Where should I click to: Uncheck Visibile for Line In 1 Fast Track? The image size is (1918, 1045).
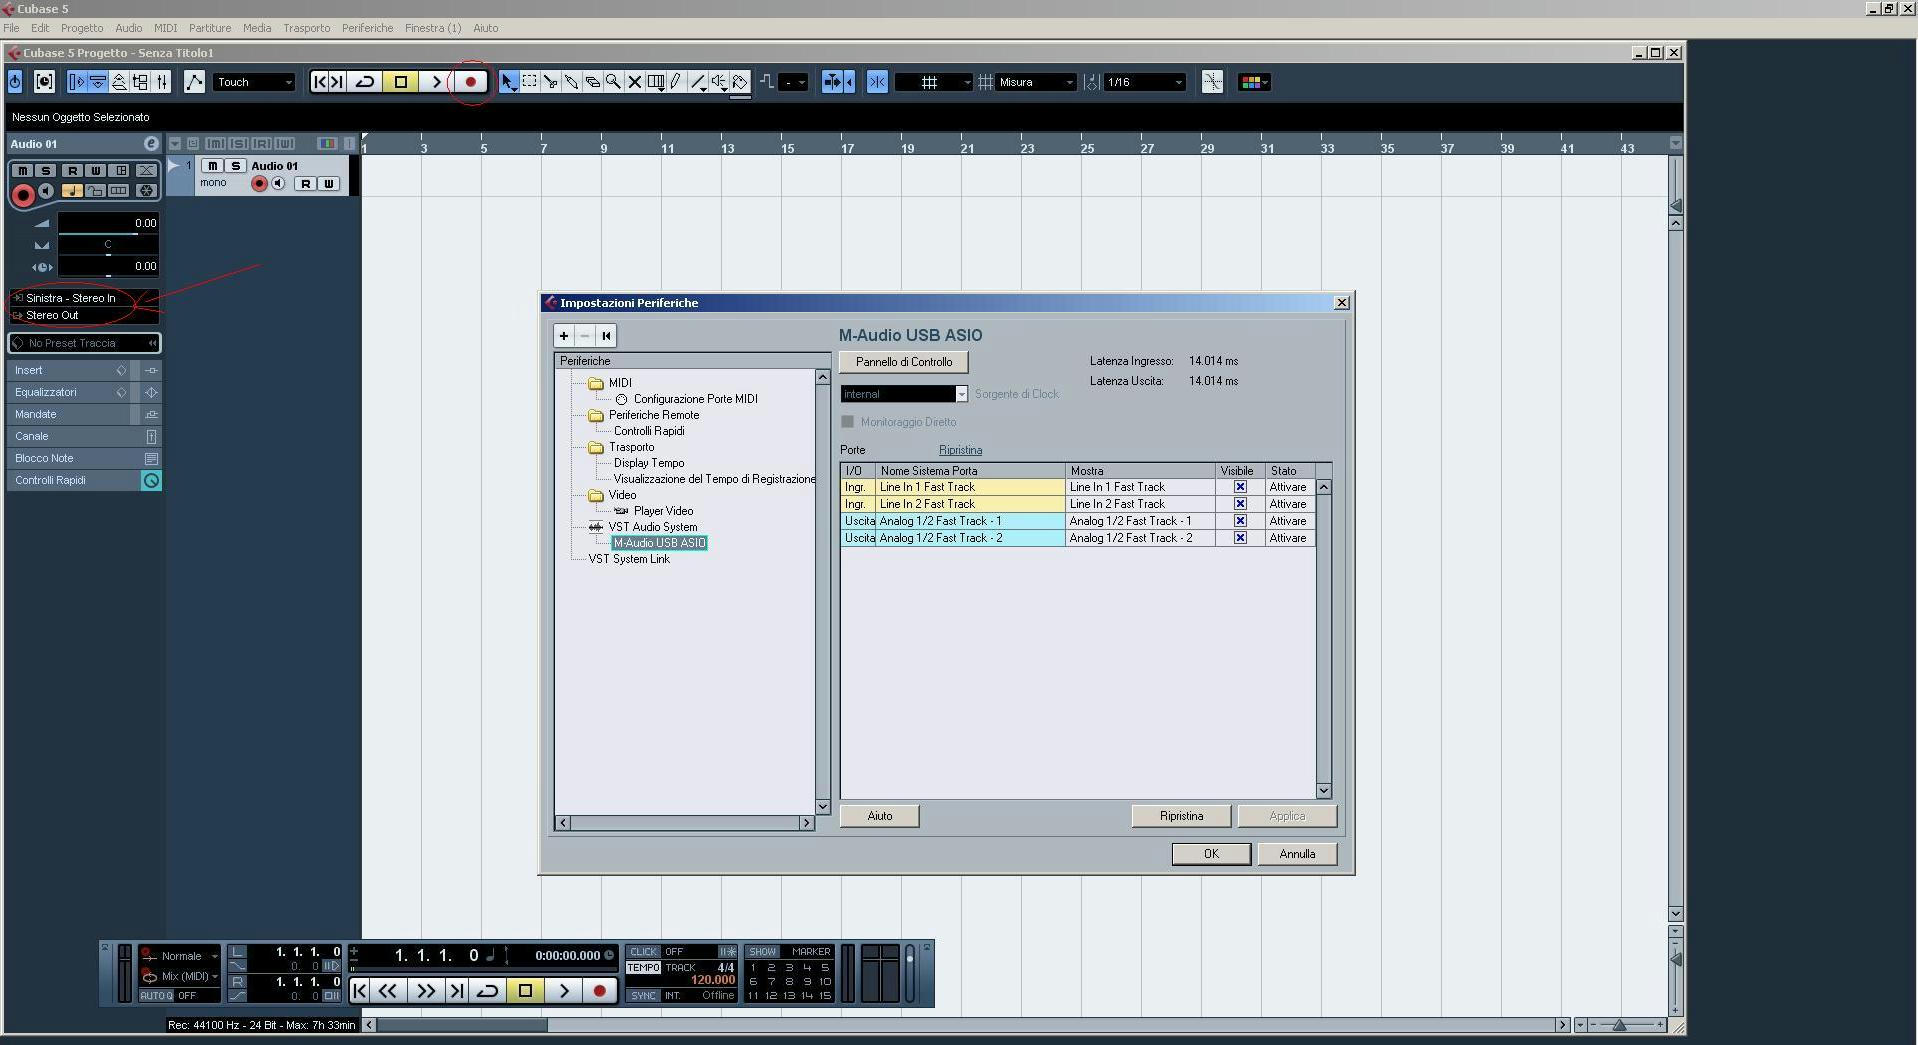point(1240,487)
